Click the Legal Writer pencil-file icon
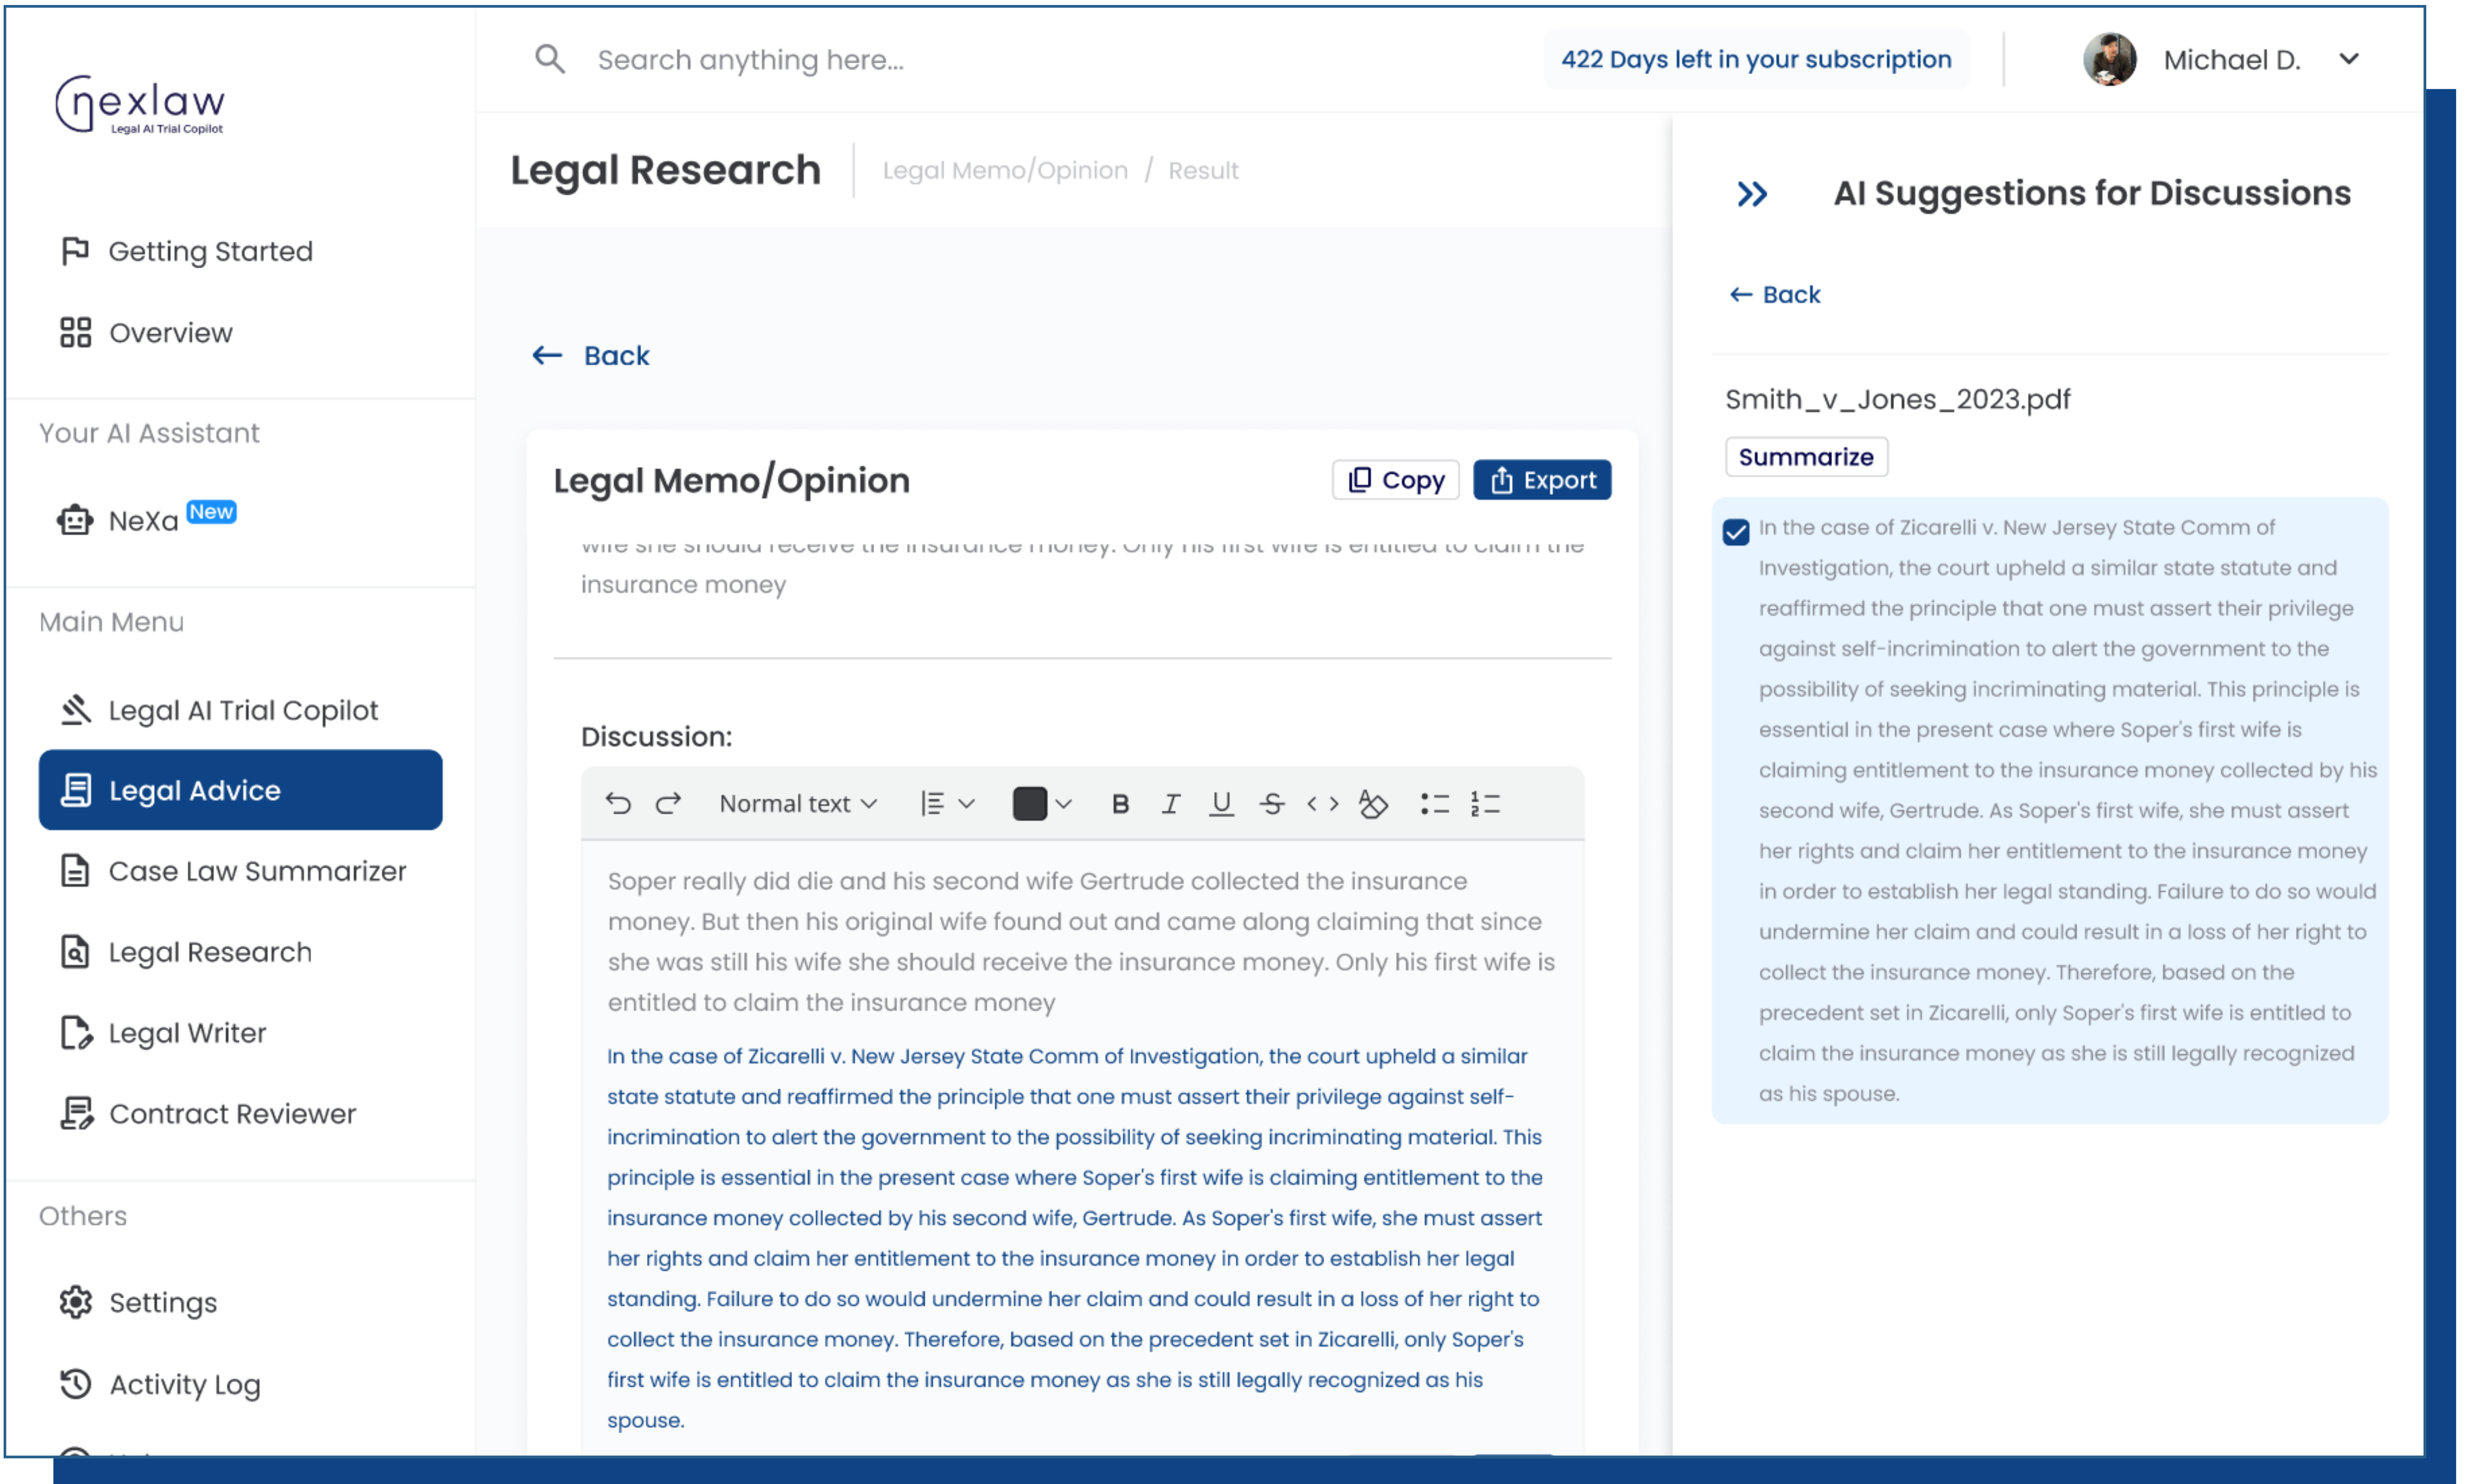Viewport: 2471px width, 1484px height. click(x=76, y=1033)
